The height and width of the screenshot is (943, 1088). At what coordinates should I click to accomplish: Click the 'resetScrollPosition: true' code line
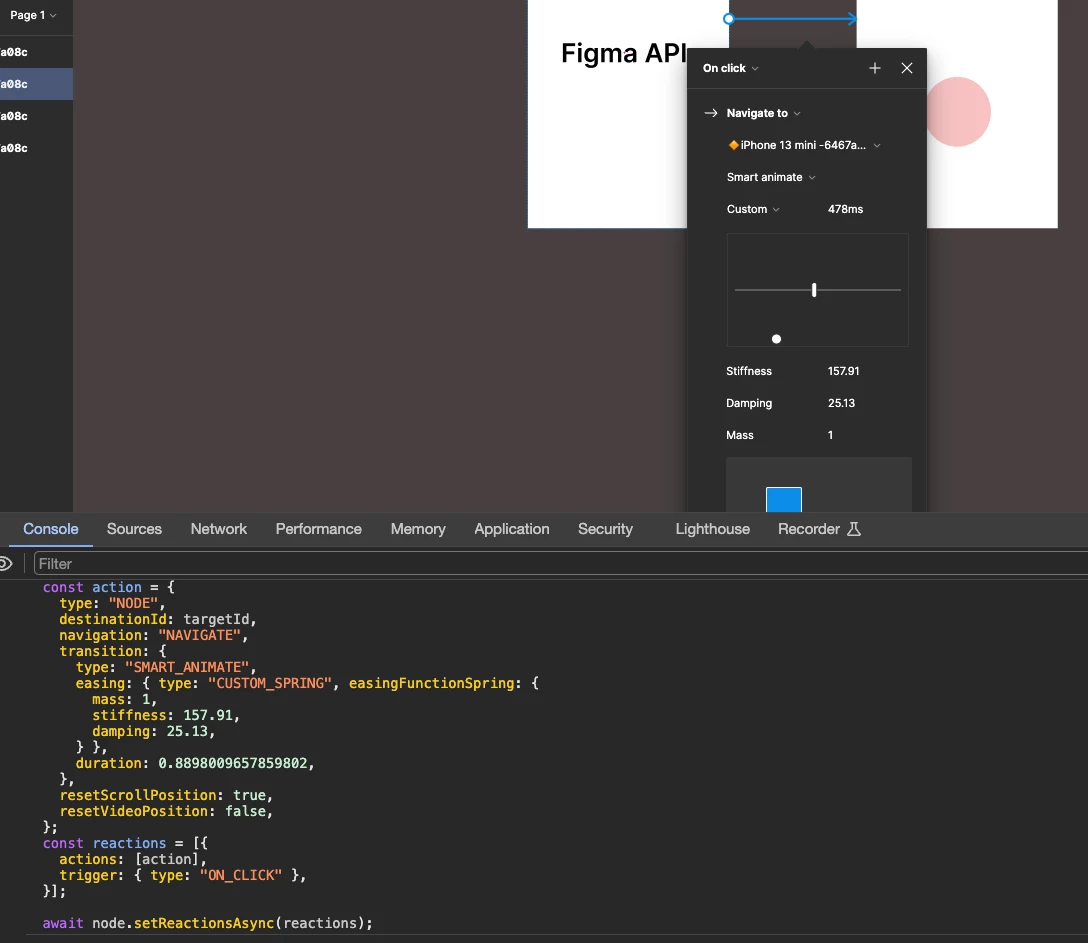[166, 795]
